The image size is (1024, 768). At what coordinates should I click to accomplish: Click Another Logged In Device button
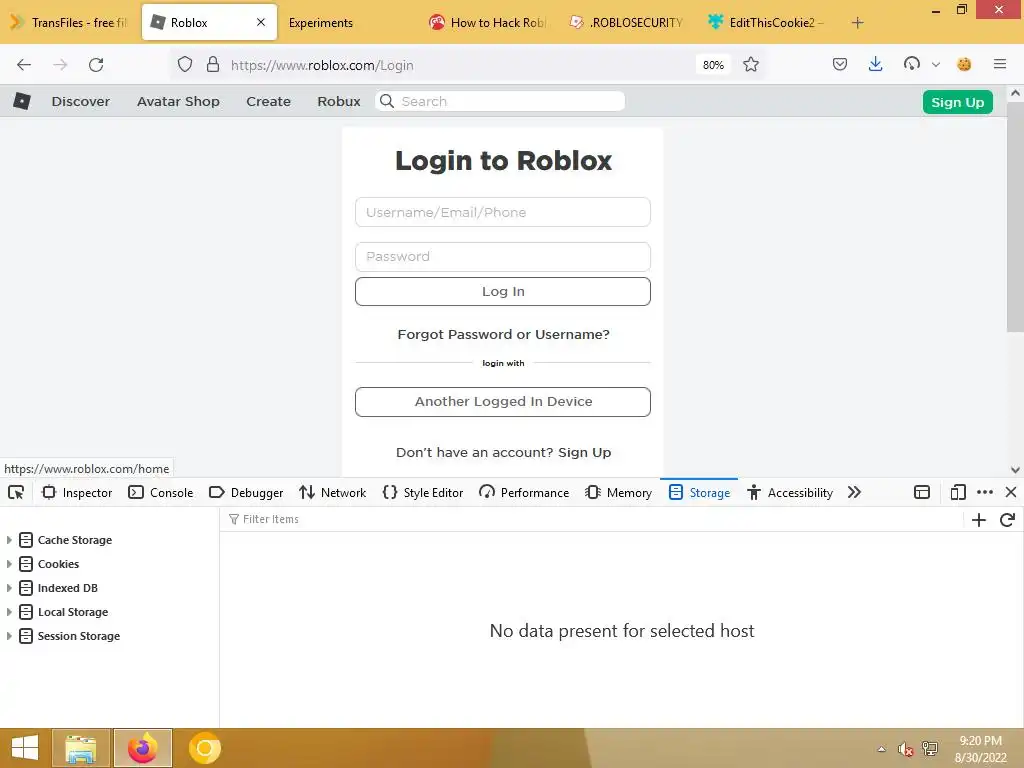tap(503, 402)
